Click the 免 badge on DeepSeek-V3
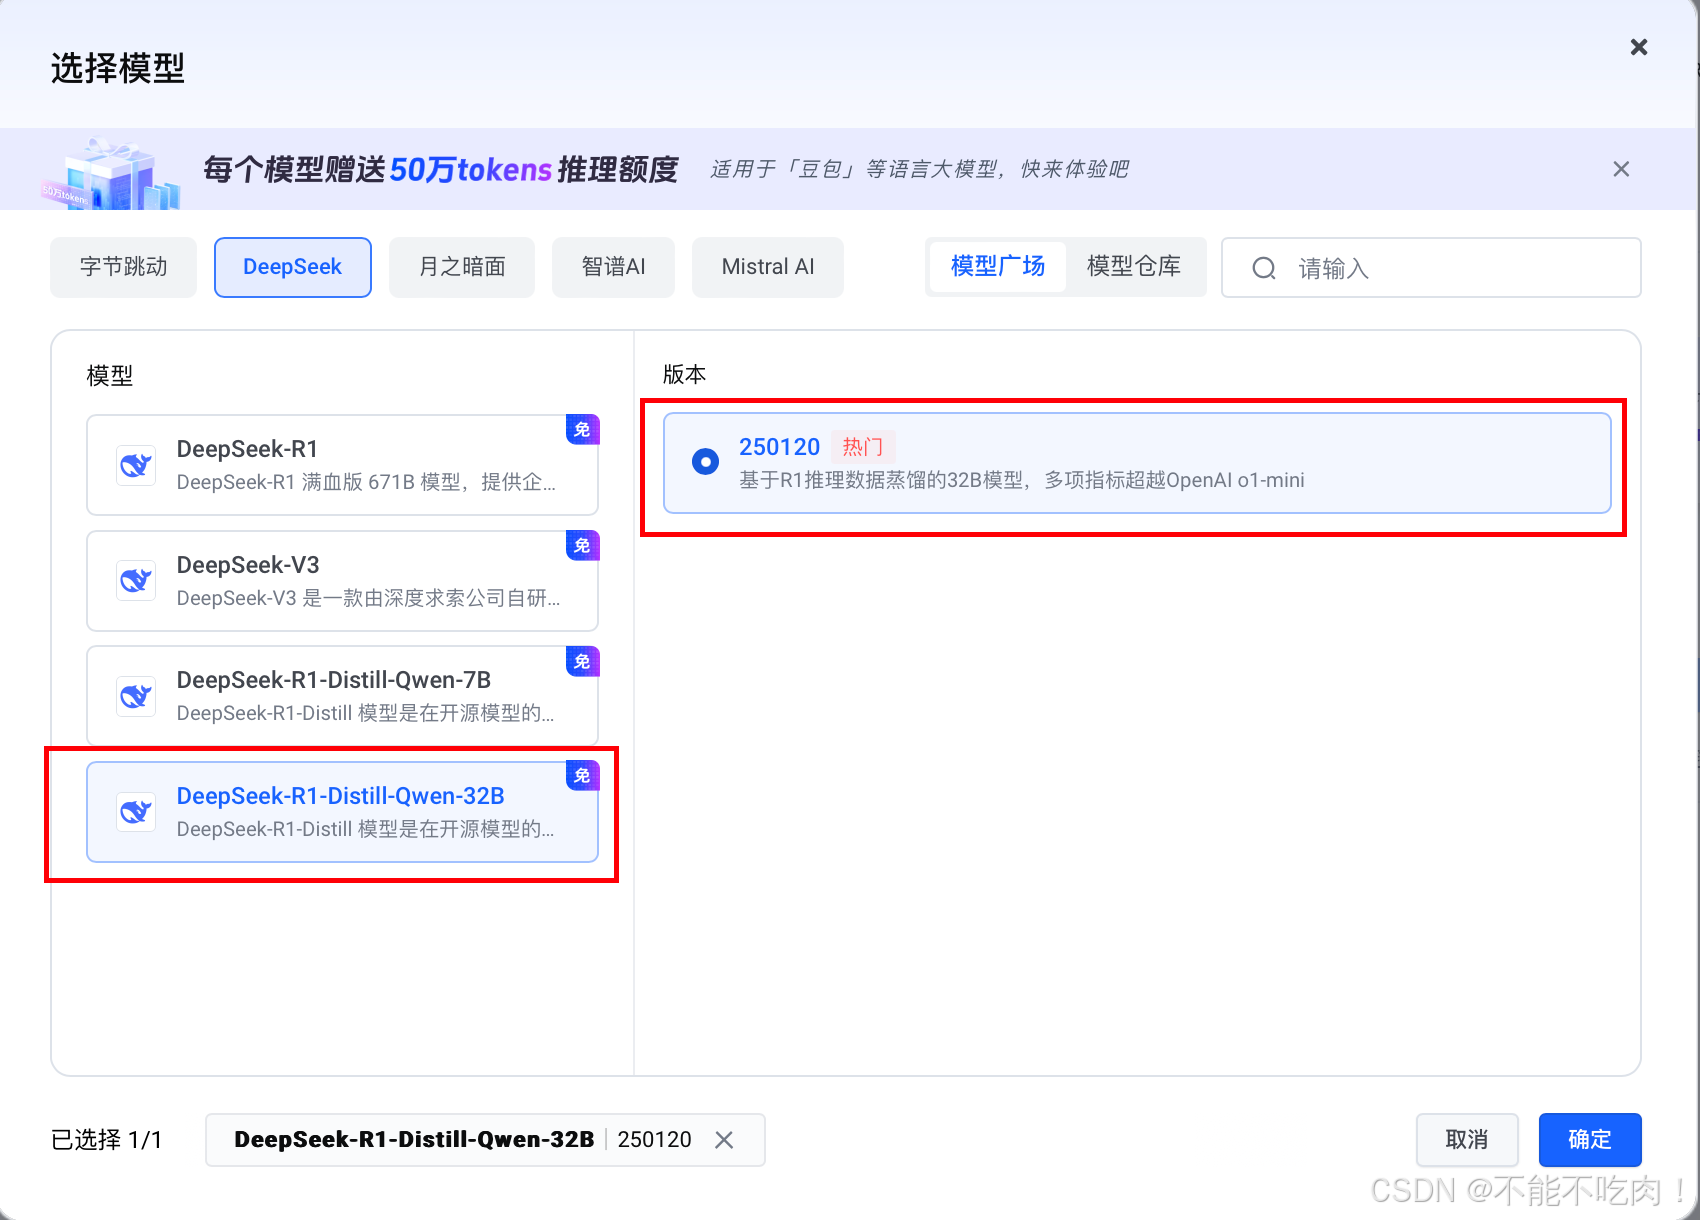Image resolution: width=1700 pixels, height=1220 pixels. pyautogui.click(x=582, y=546)
